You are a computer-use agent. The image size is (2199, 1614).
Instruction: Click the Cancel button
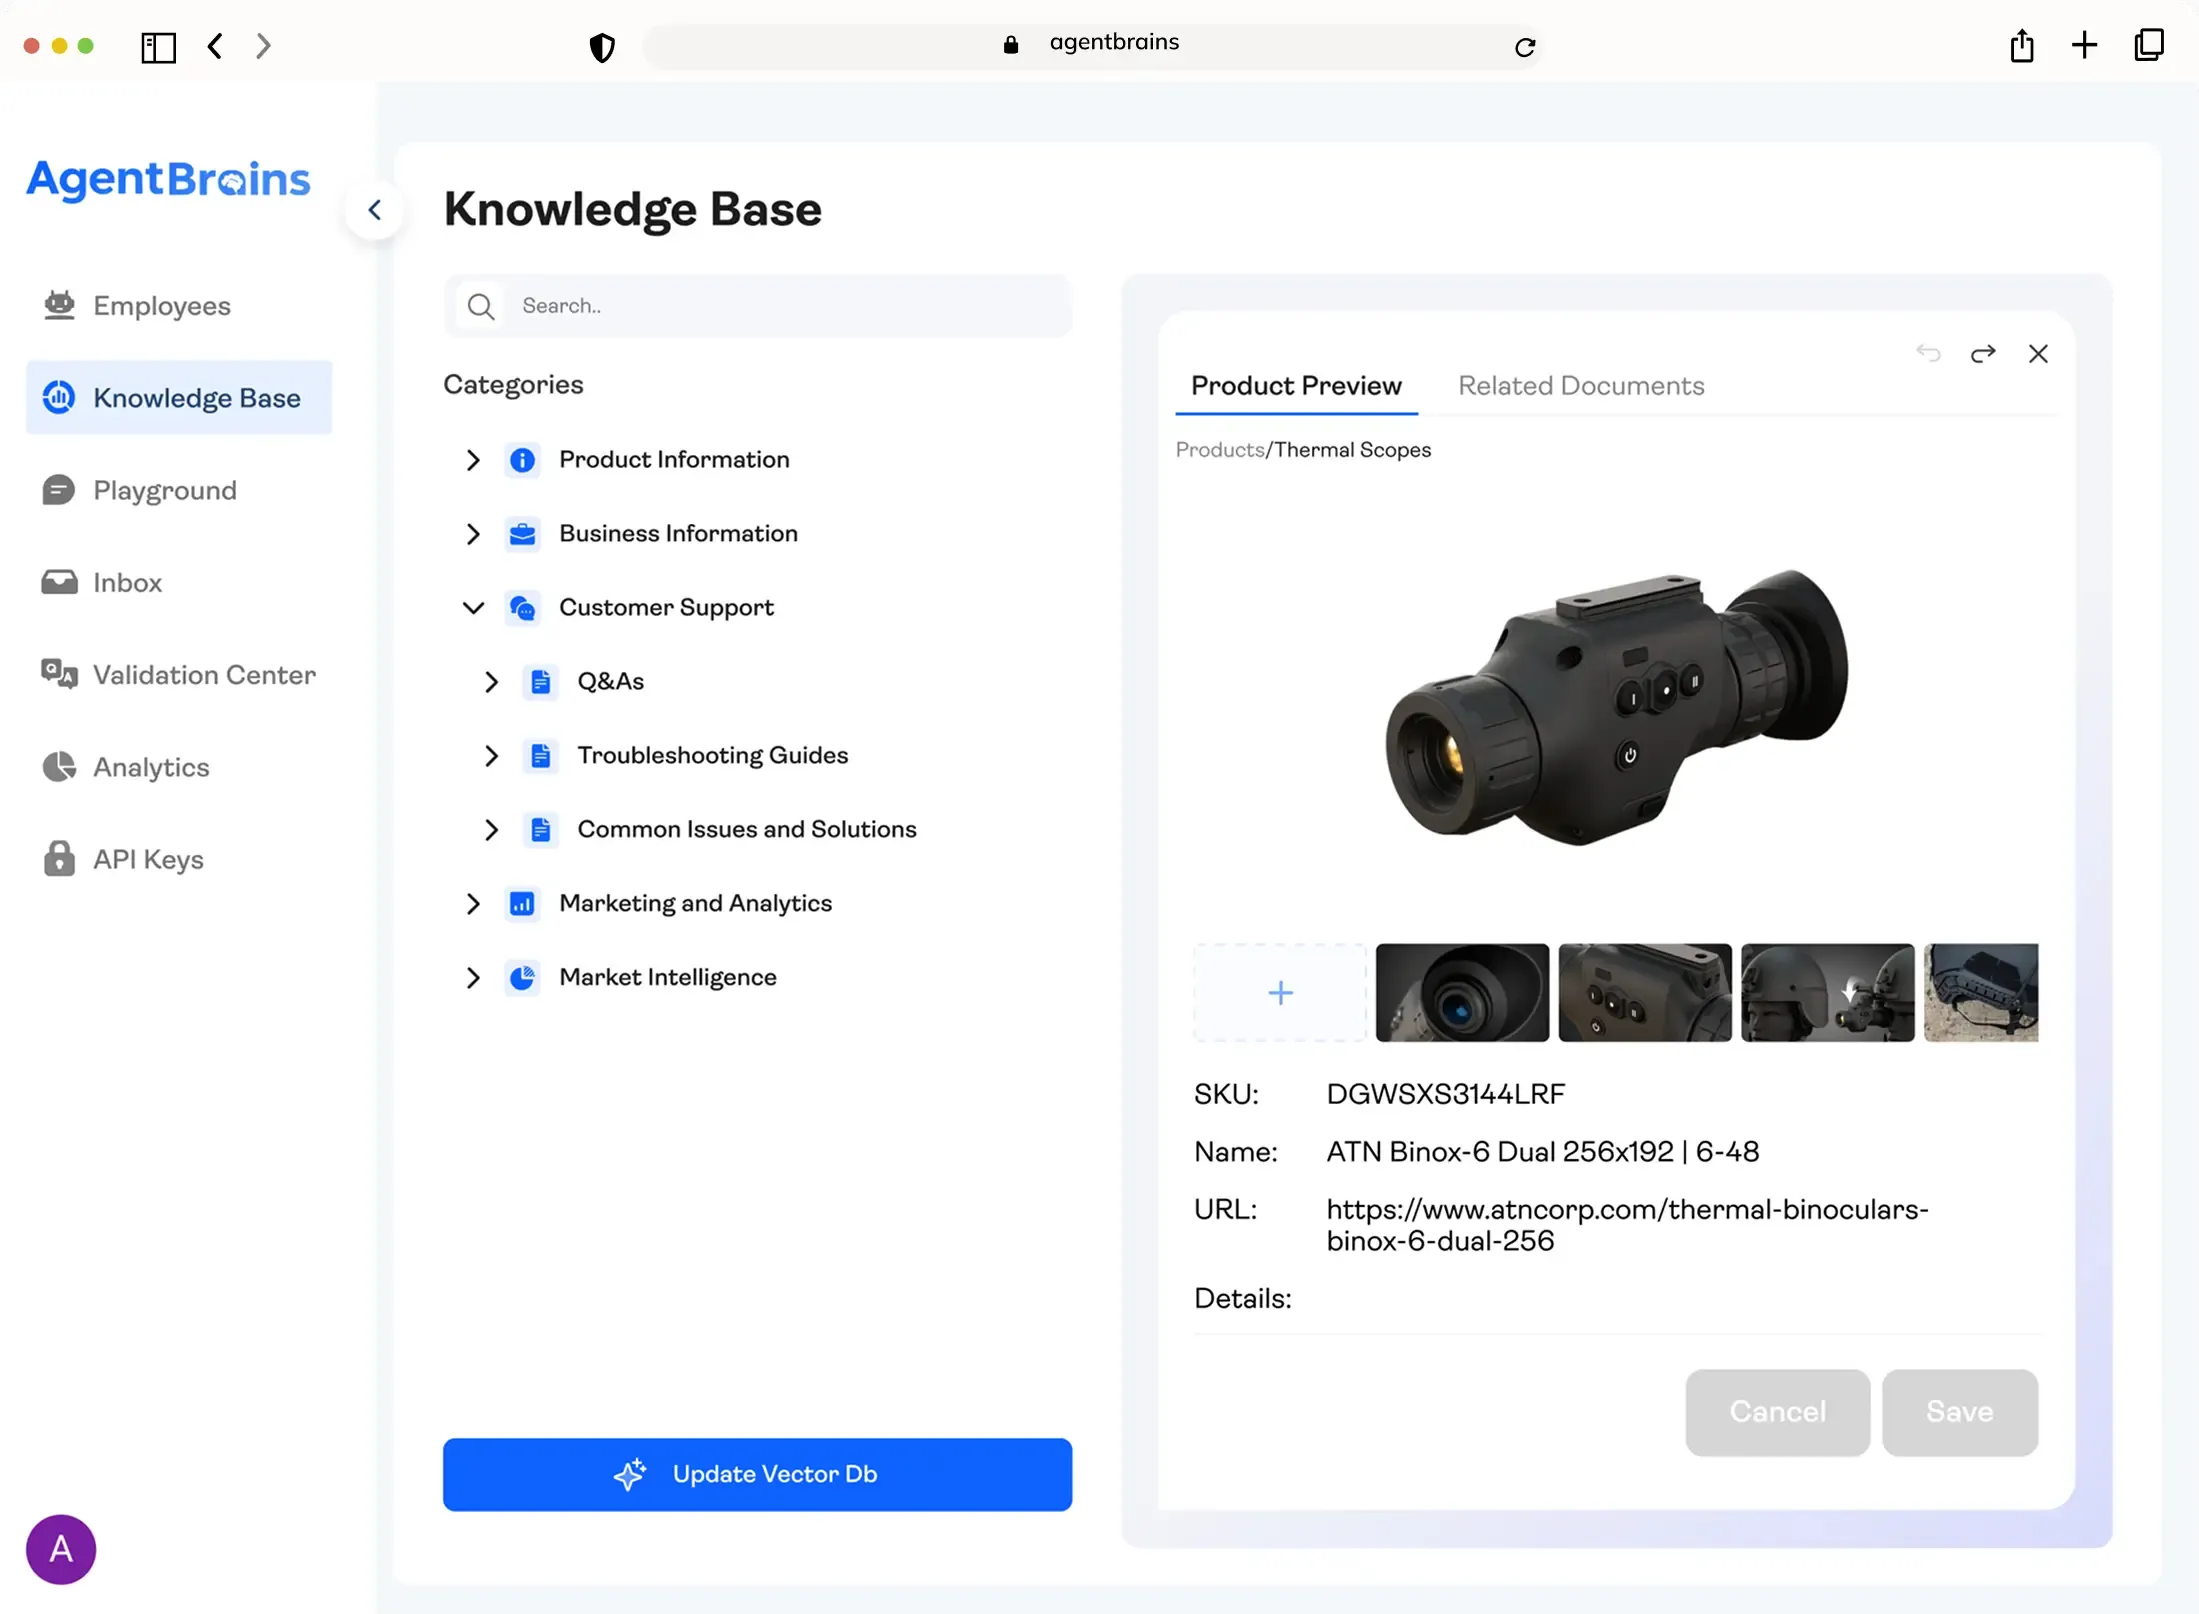pos(1777,1412)
